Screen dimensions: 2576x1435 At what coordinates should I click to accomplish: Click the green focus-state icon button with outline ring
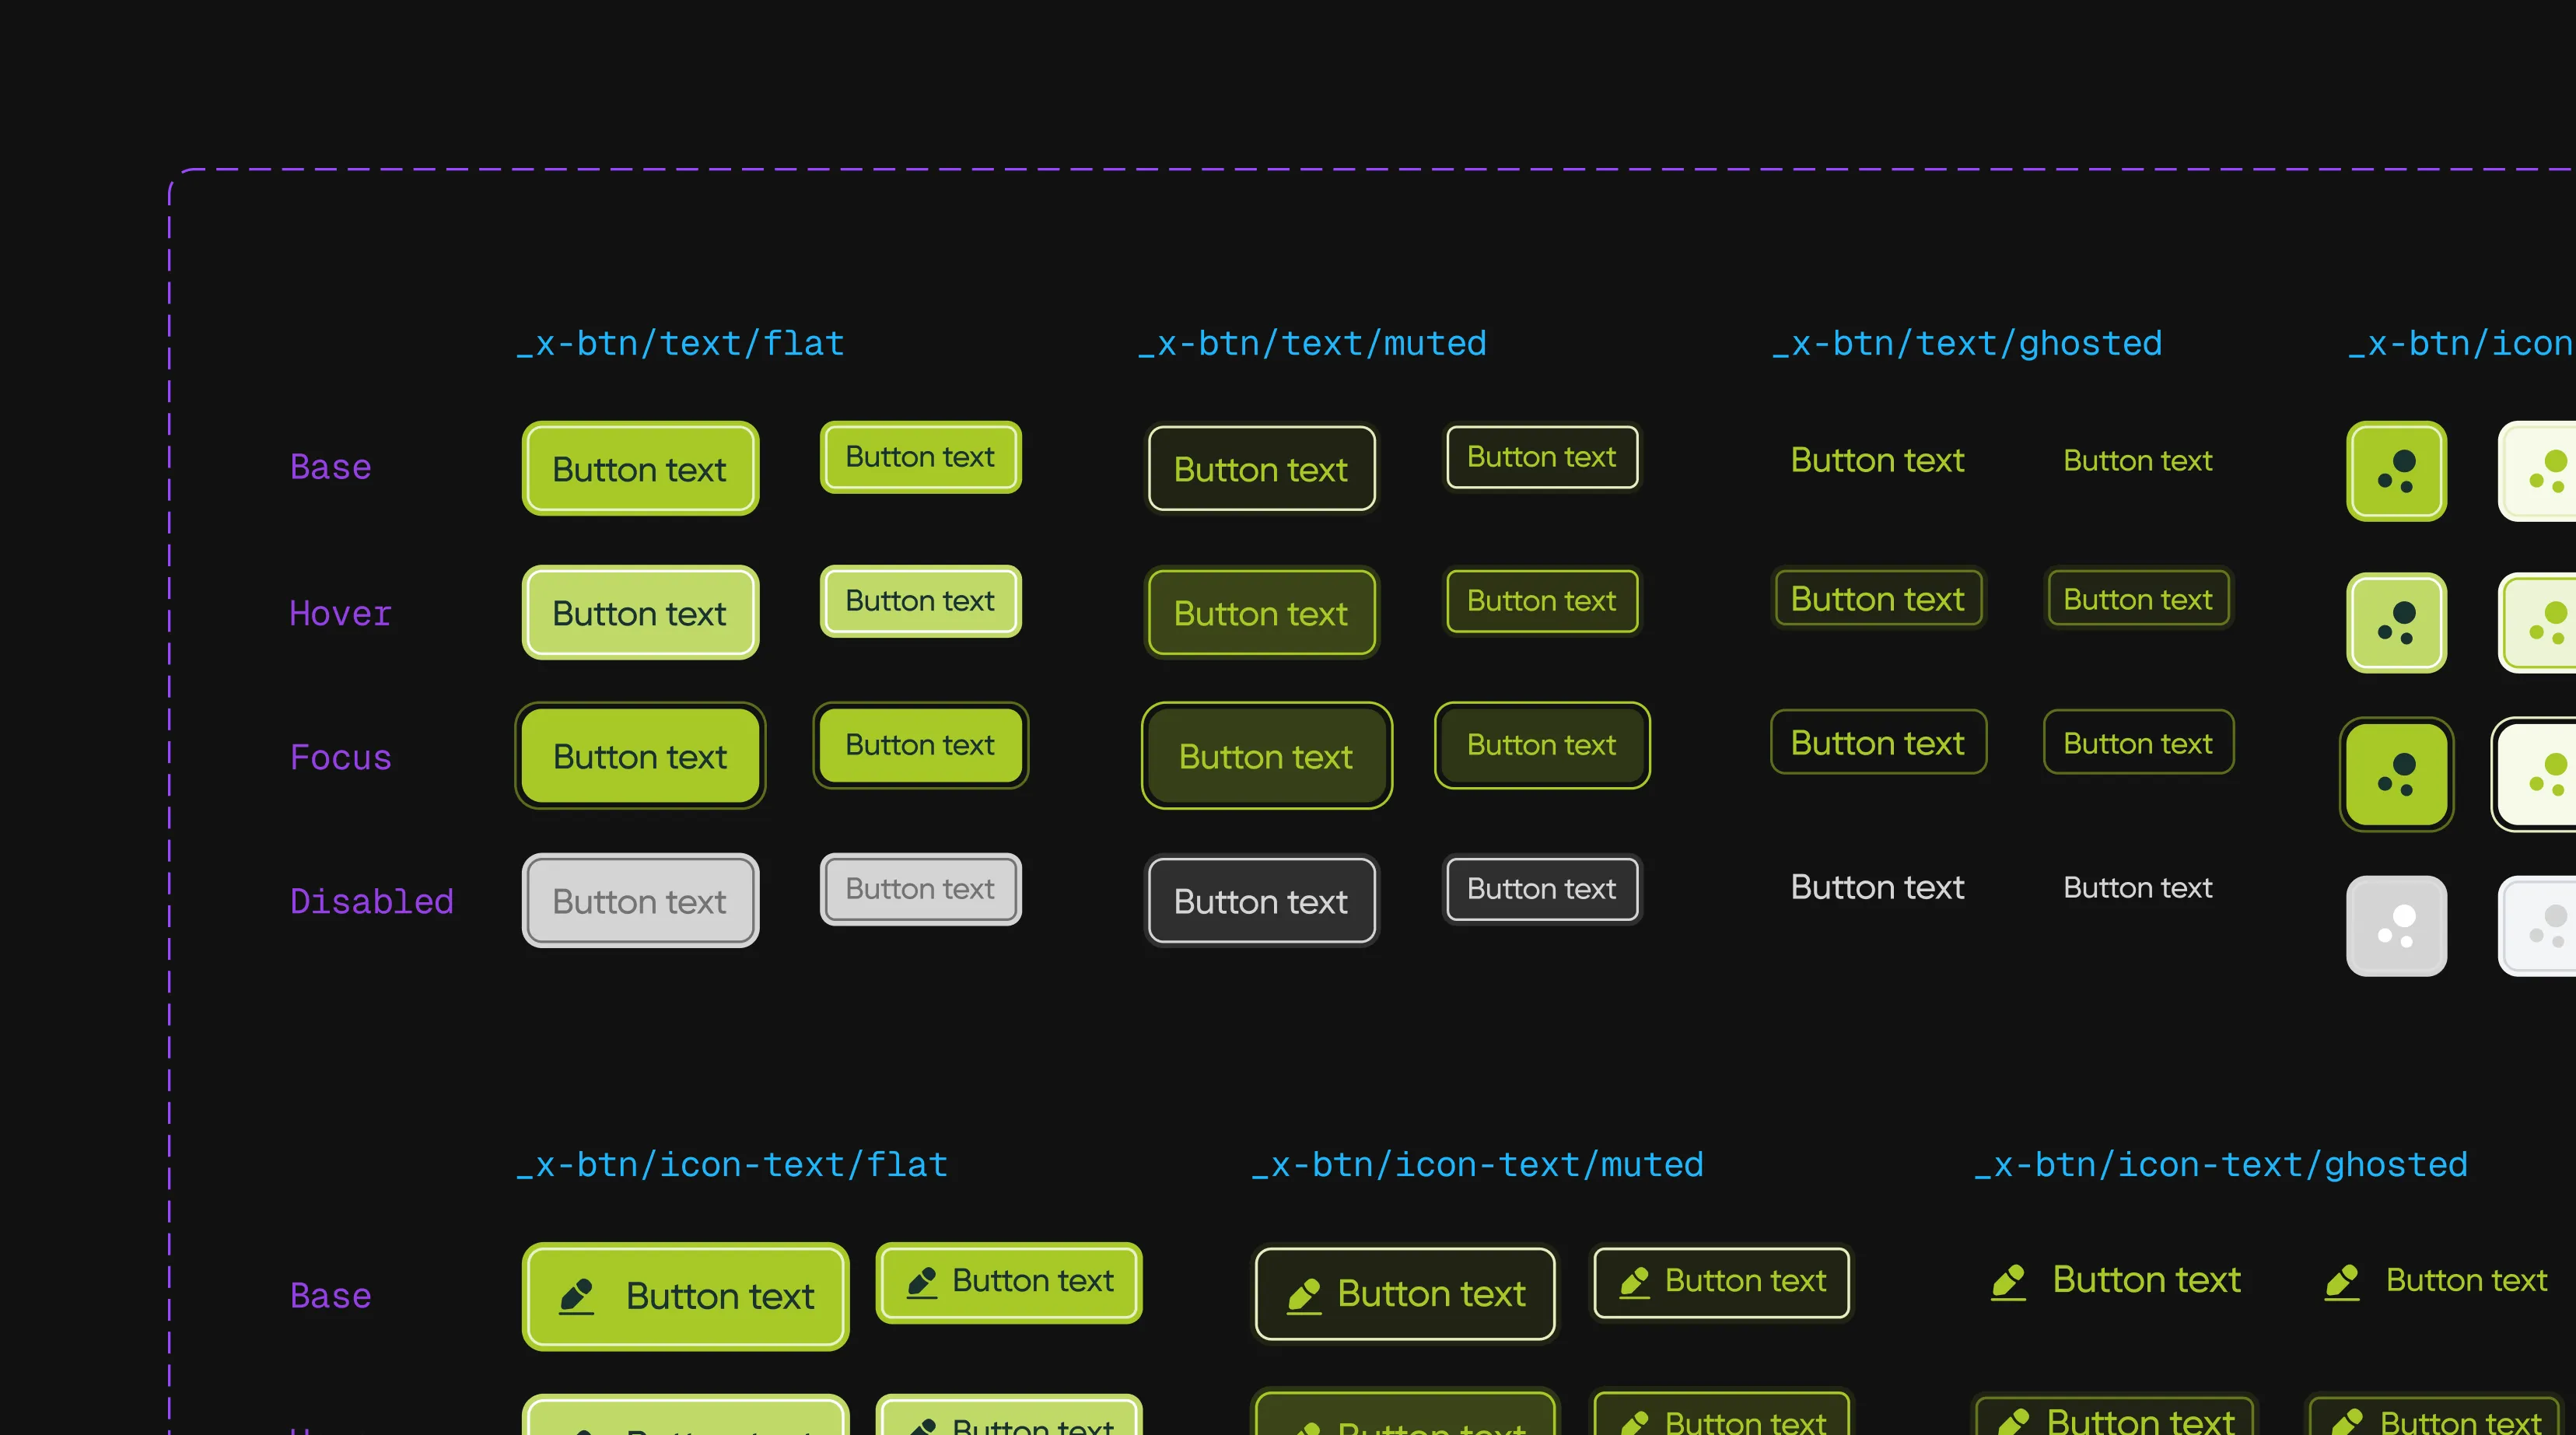[2396, 774]
